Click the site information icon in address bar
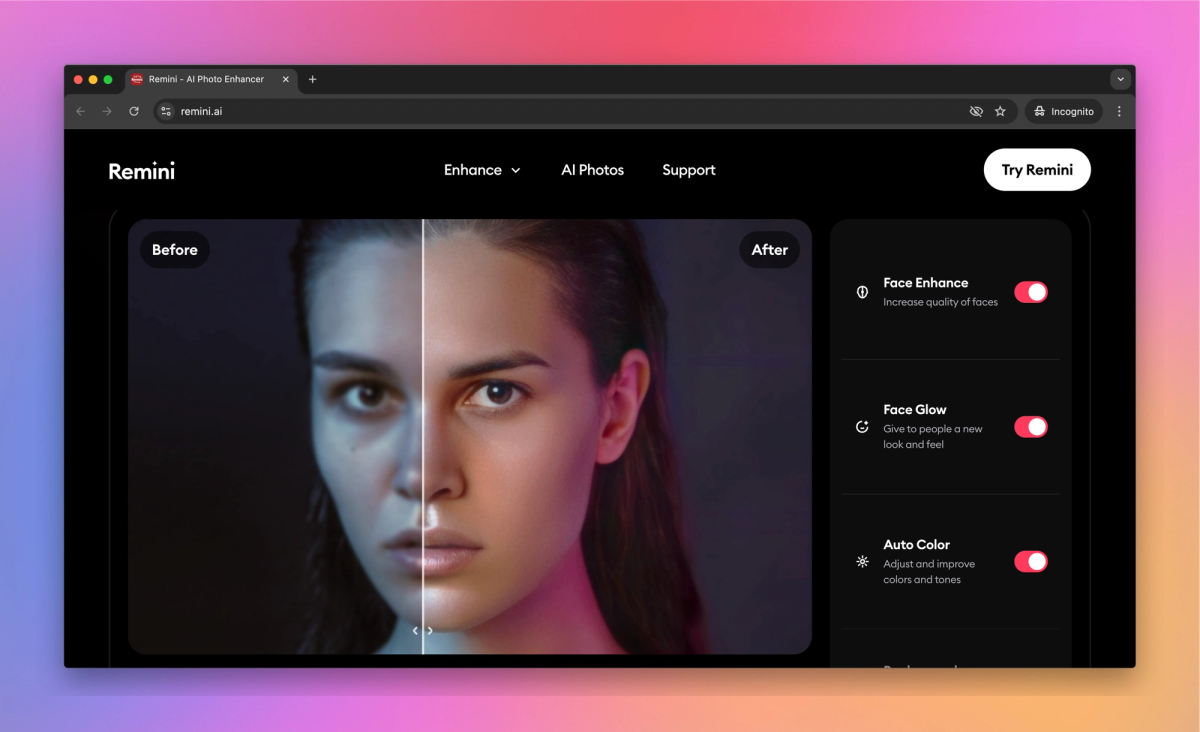1200x732 pixels. (166, 111)
